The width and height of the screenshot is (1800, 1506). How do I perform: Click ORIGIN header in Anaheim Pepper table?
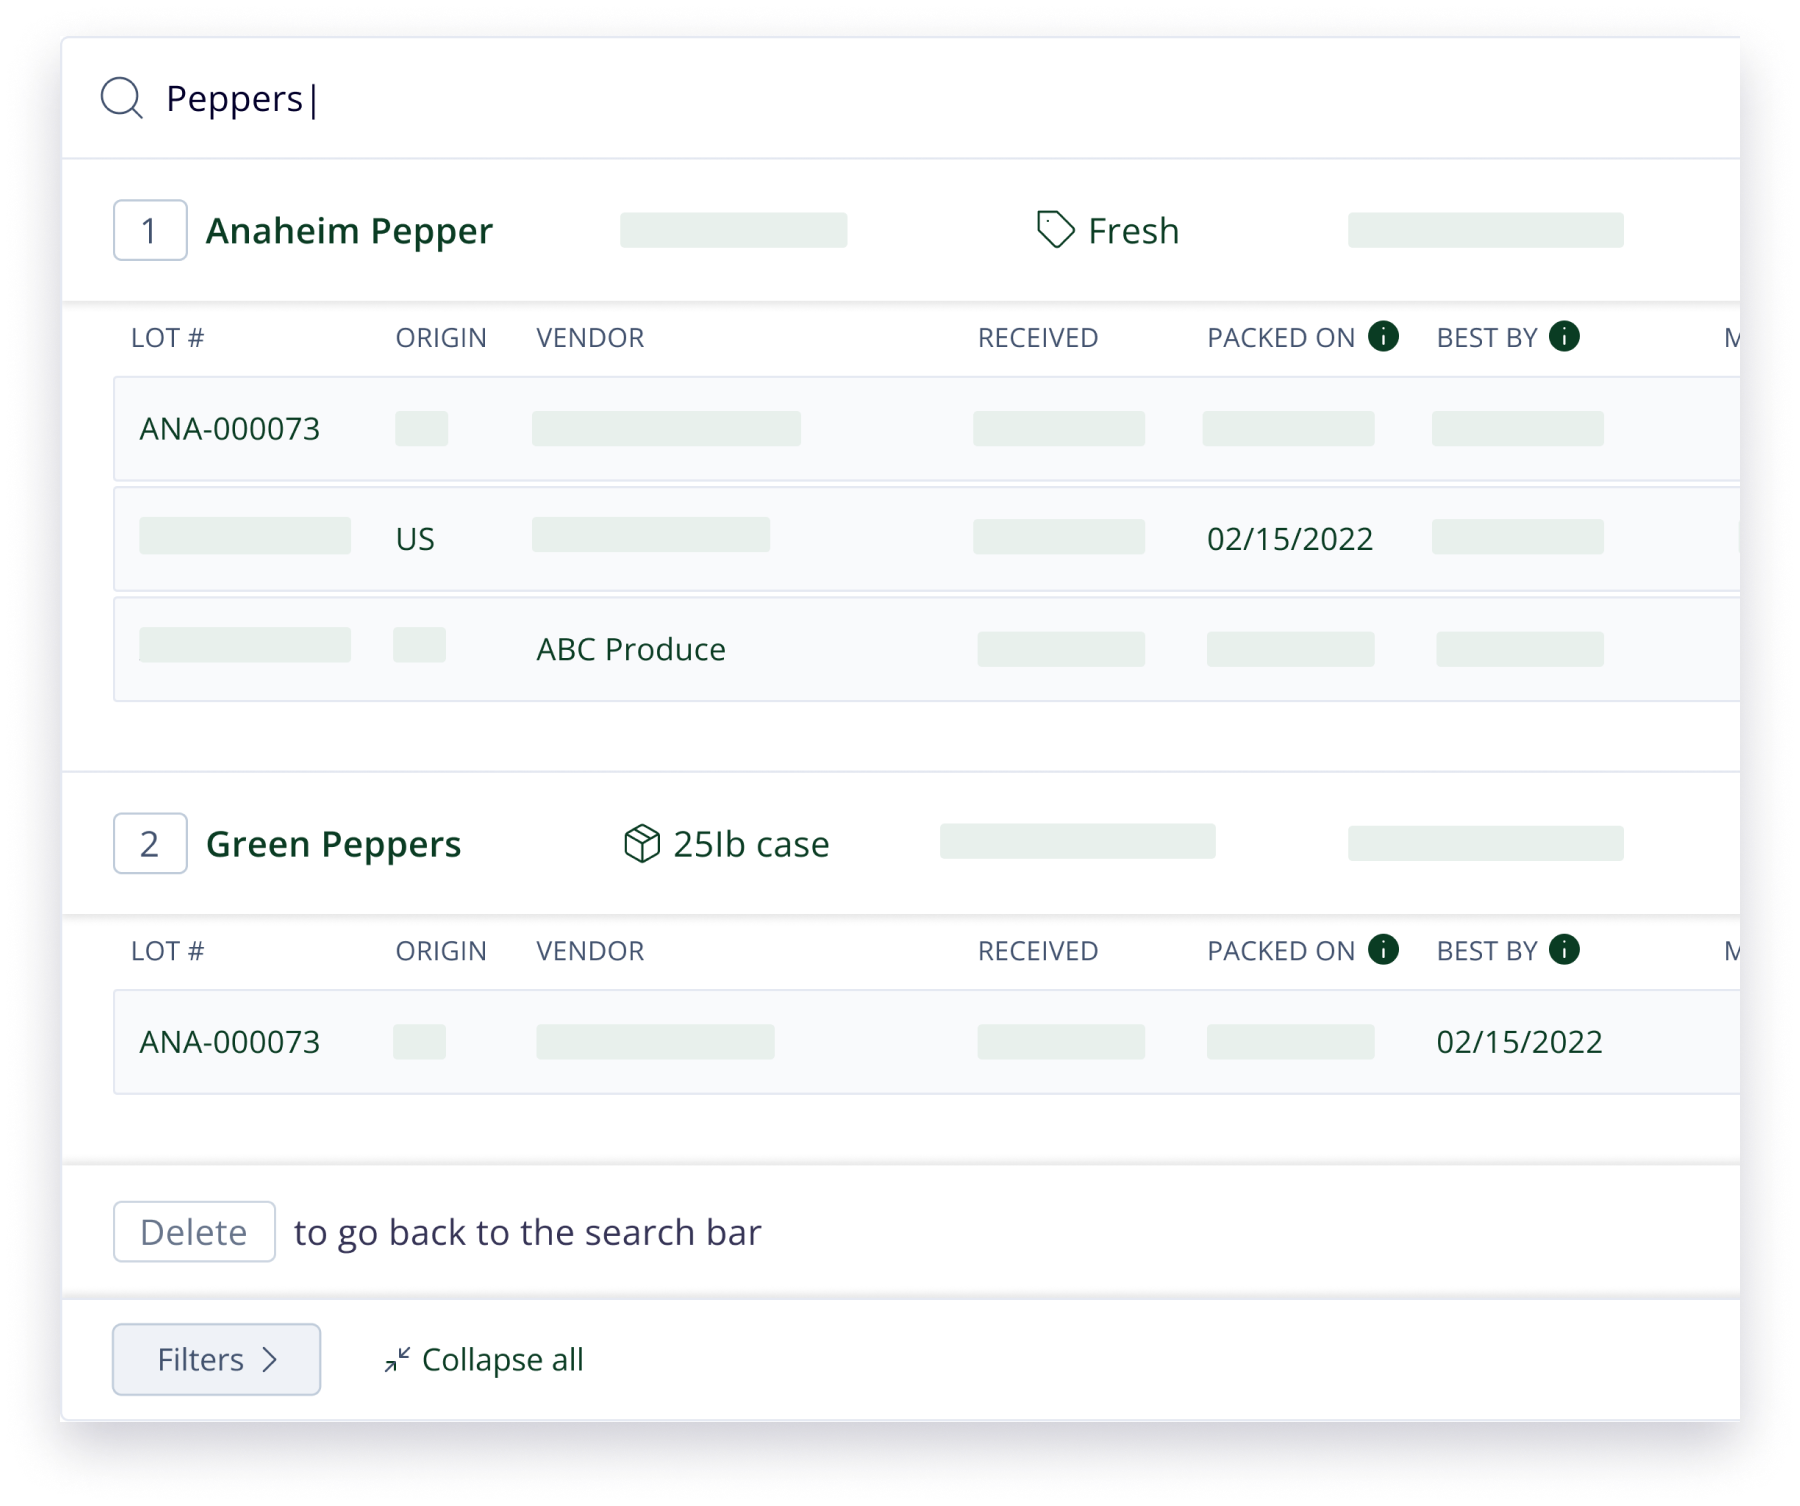click(x=441, y=338)
